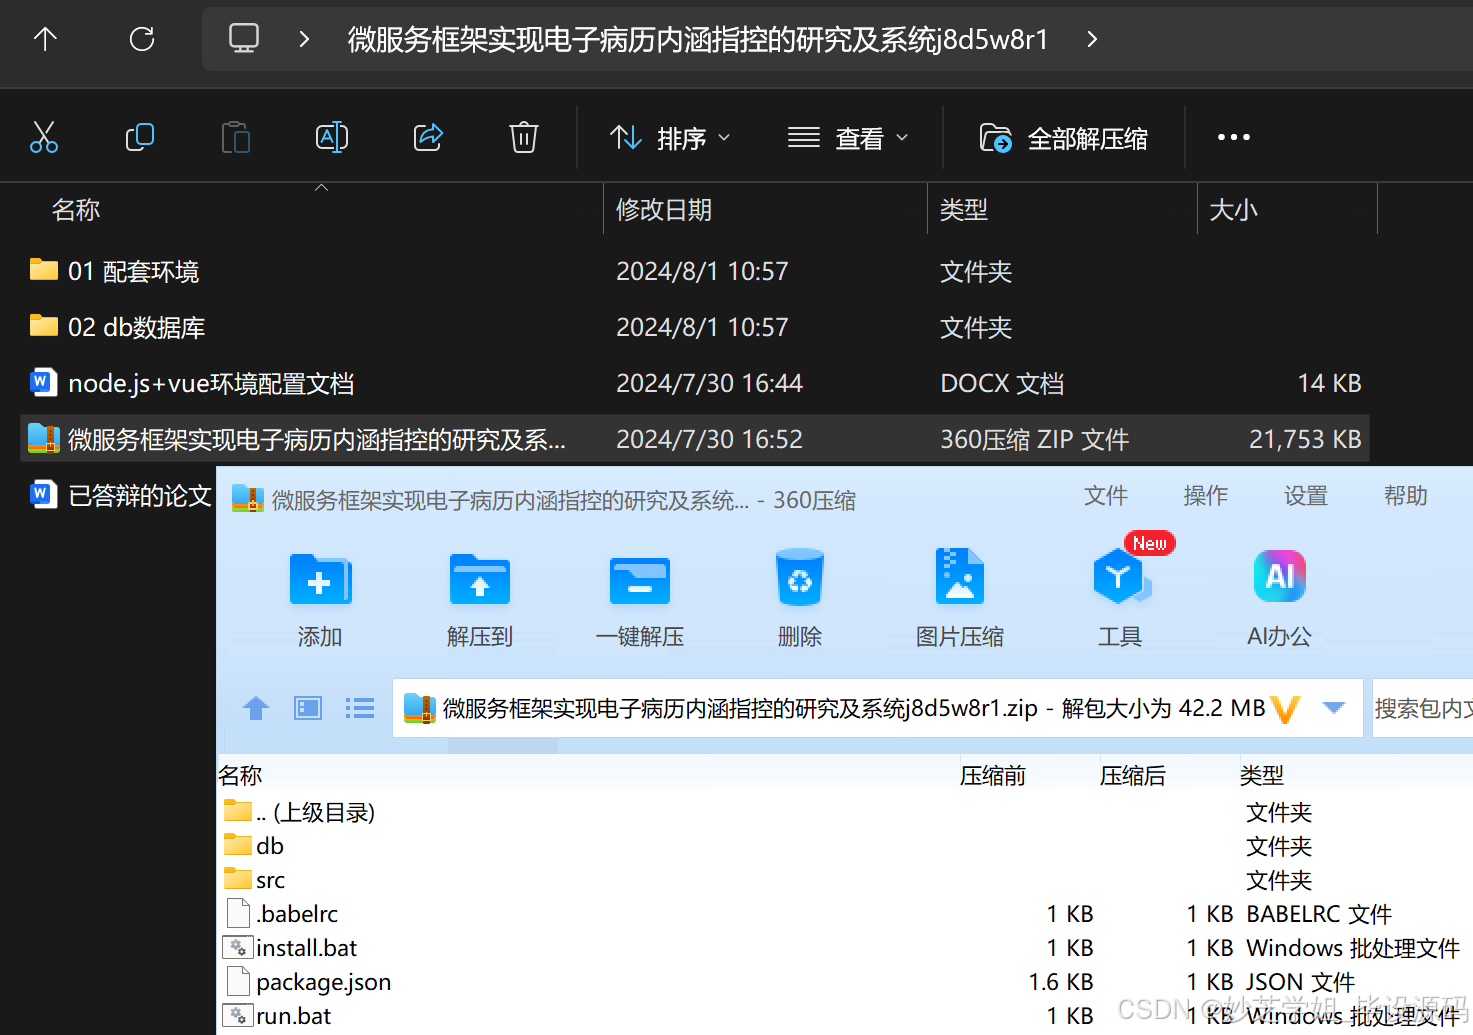Sort by the 大小 column header
This screenshot has height=1035, width=1473.
tap(1233, 210)
